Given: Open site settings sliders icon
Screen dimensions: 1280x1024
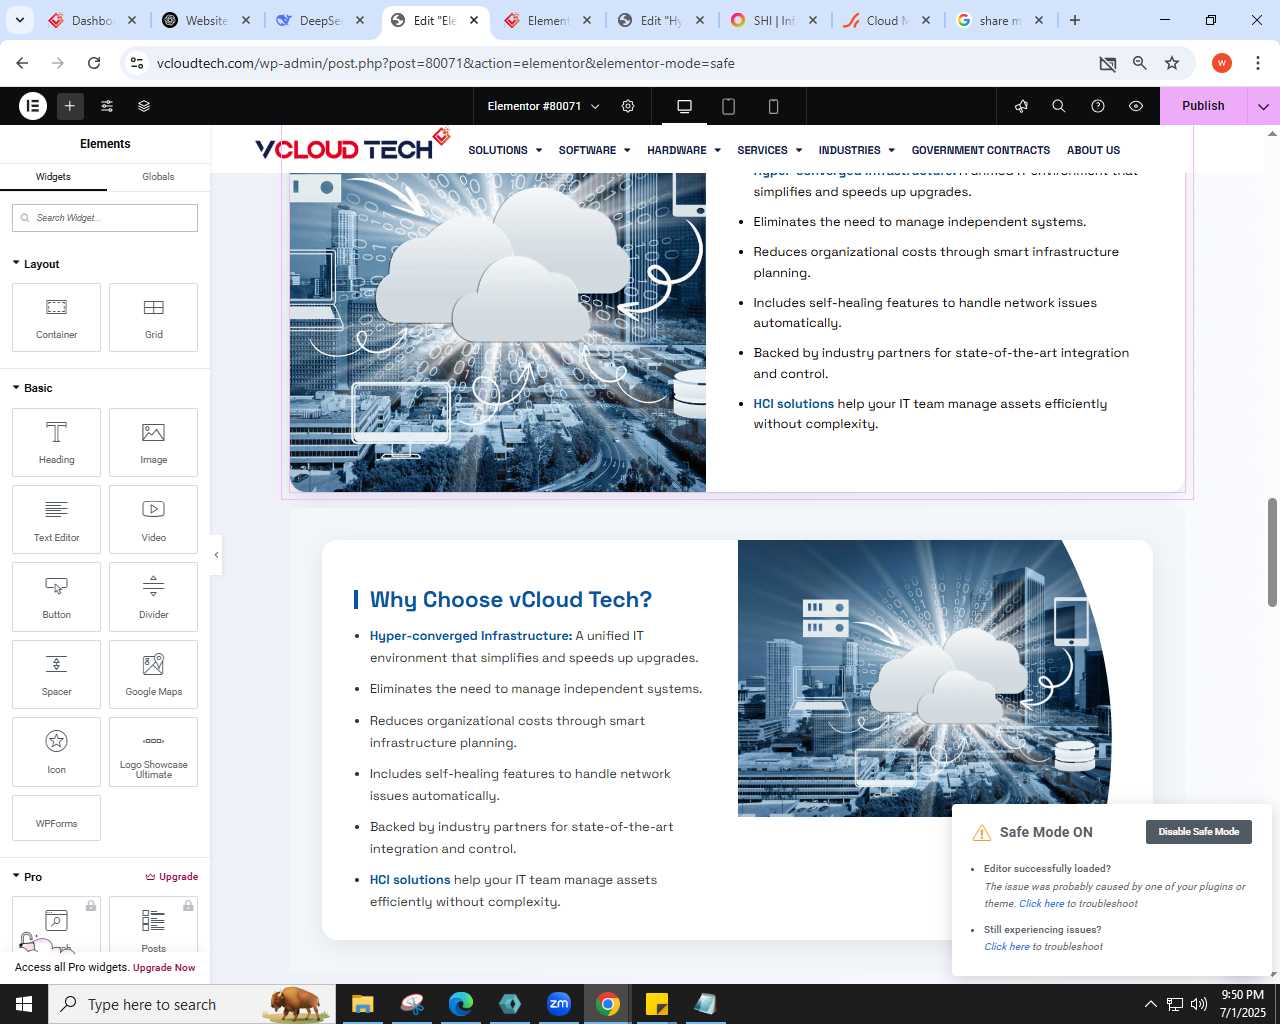Looking at the screenshot, I should coord(107,105).
